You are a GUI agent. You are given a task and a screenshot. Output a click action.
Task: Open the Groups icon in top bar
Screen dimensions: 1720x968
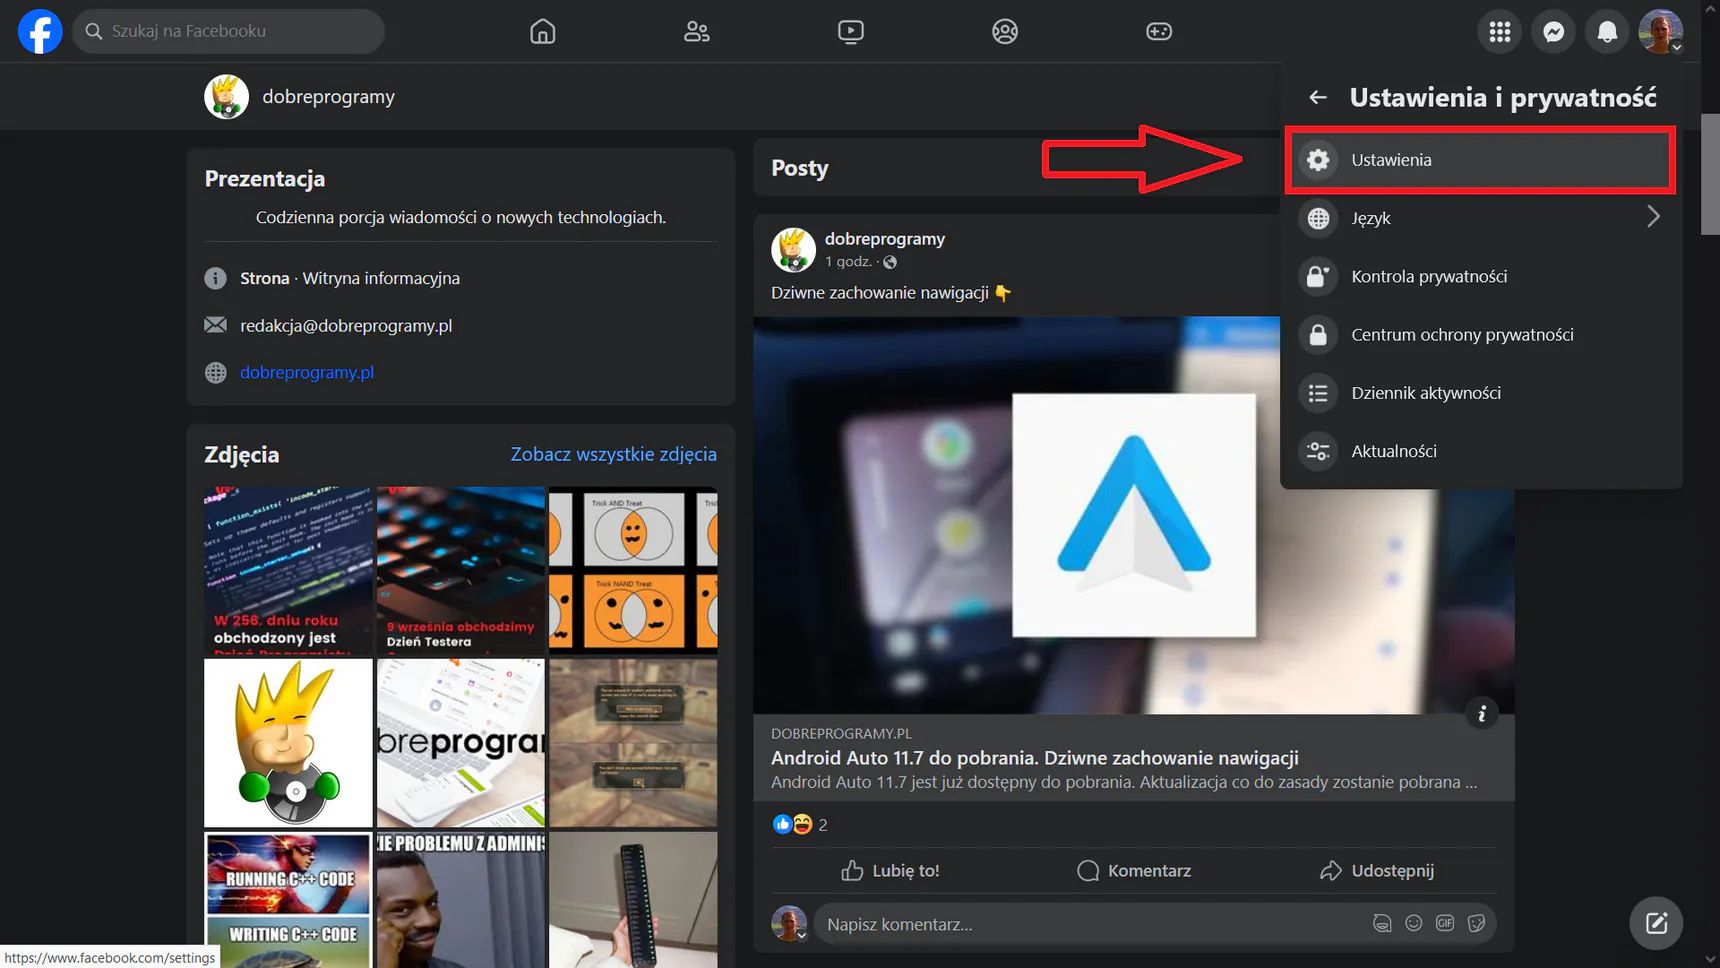tap(1004, 32)
